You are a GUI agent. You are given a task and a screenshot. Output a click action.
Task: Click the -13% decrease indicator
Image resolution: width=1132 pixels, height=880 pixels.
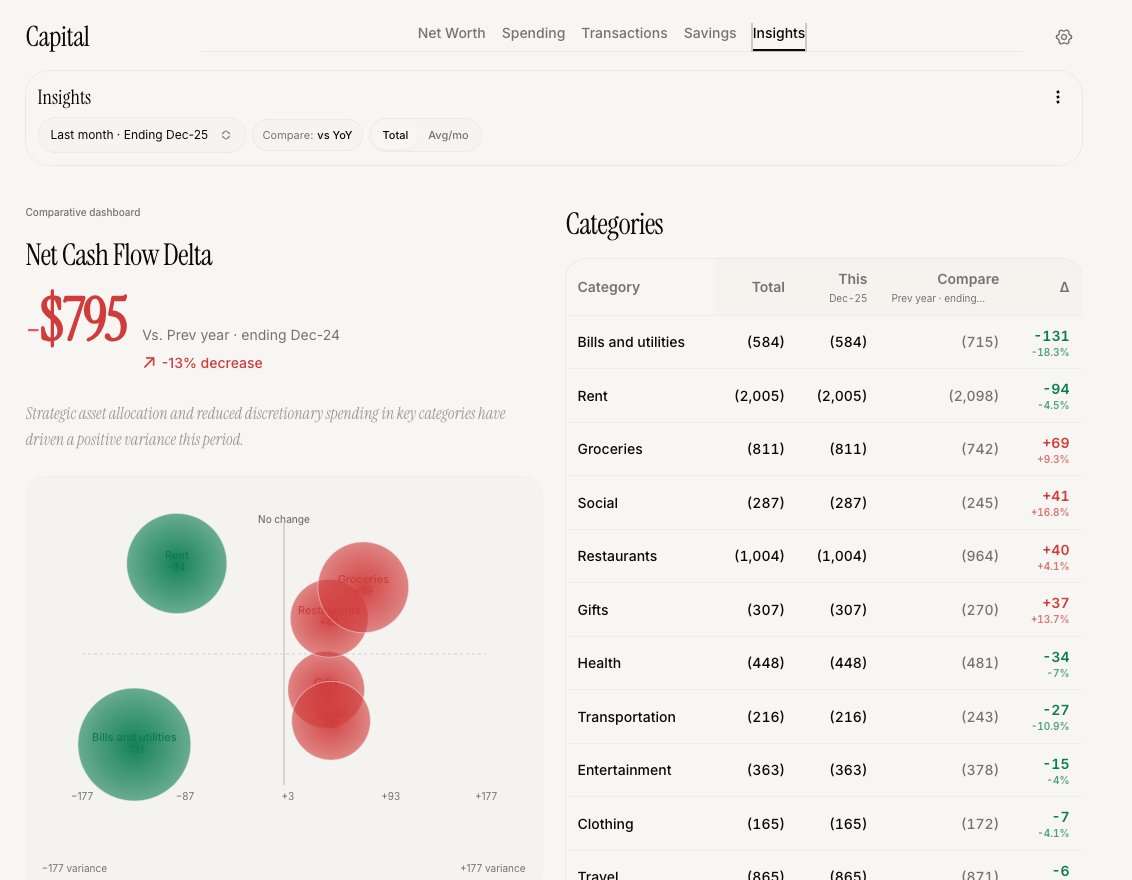point(203,363)
